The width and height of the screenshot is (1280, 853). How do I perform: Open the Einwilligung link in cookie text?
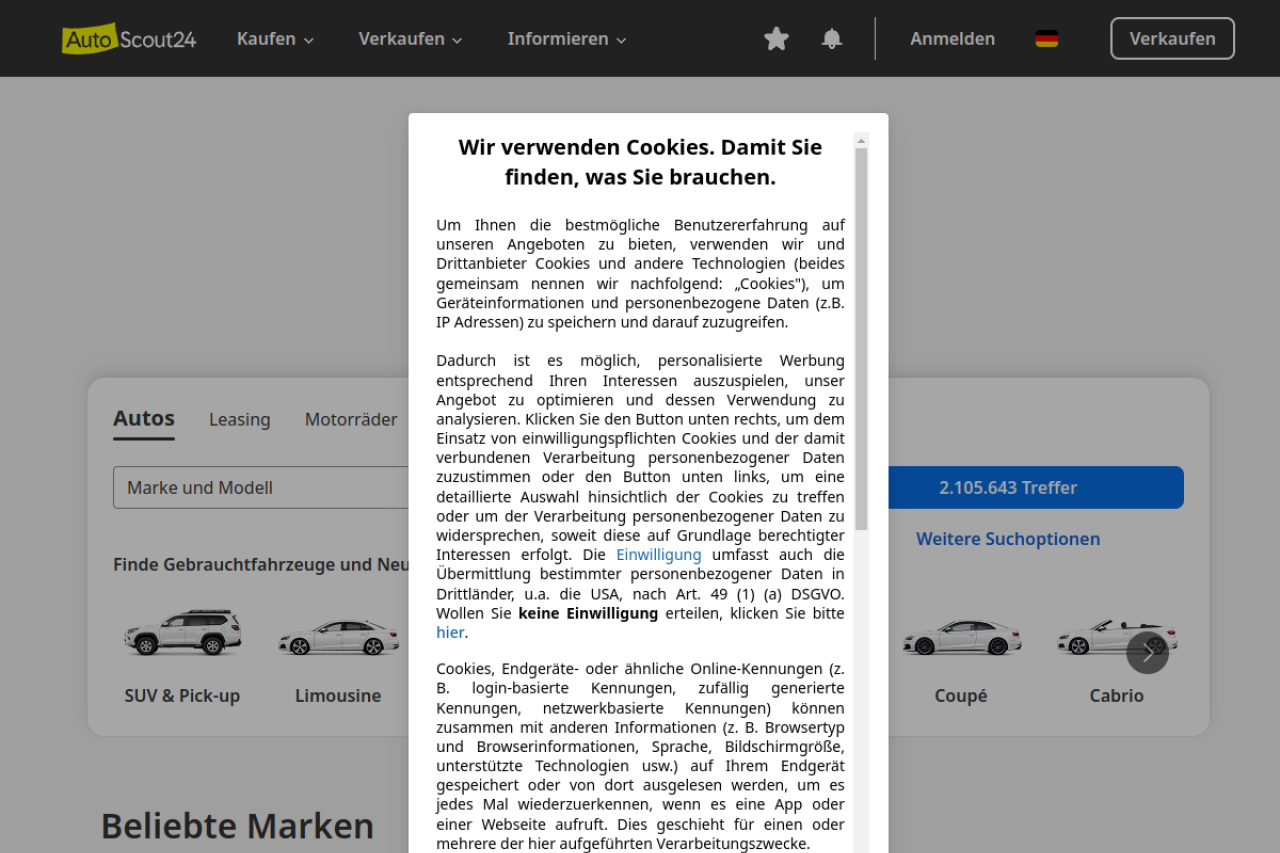click(x=658, y=555)
